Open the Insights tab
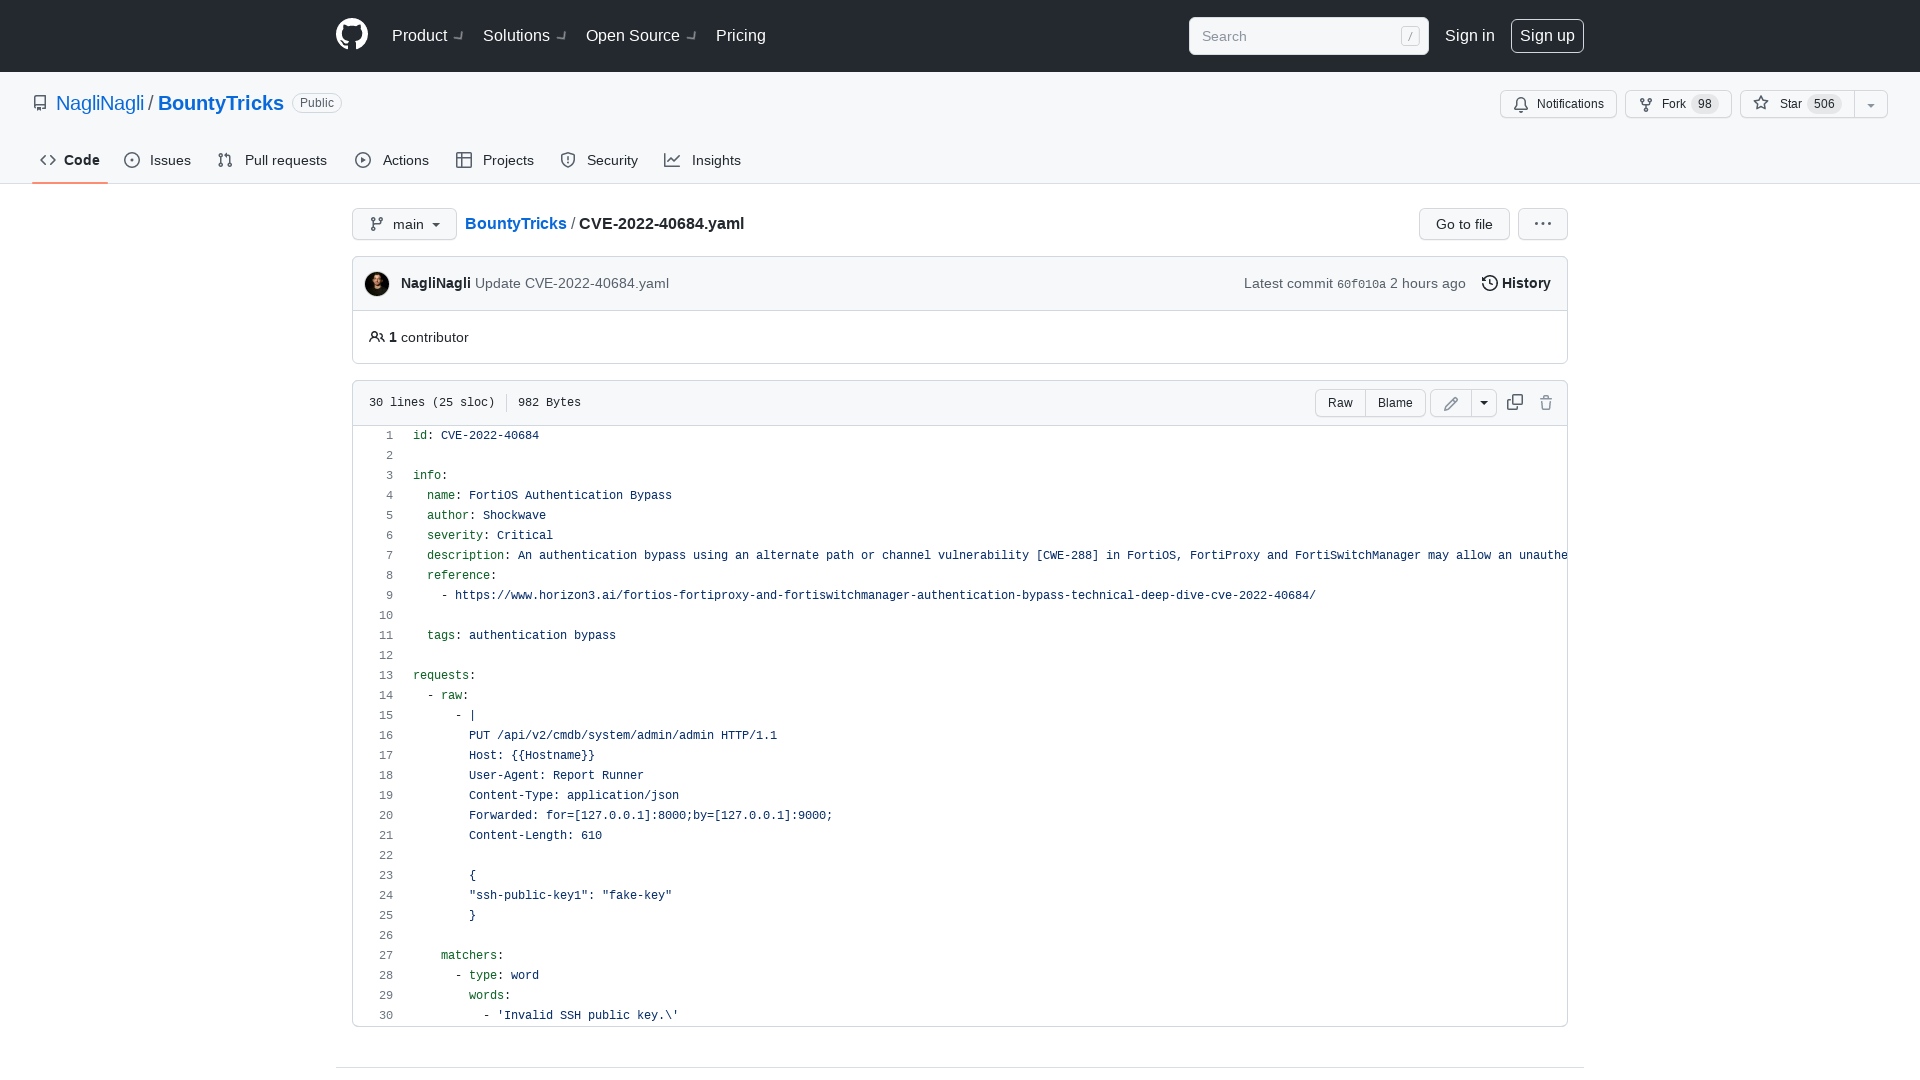The height and width of the screenshot is (1080, 1920). click(x=703, y=160)
